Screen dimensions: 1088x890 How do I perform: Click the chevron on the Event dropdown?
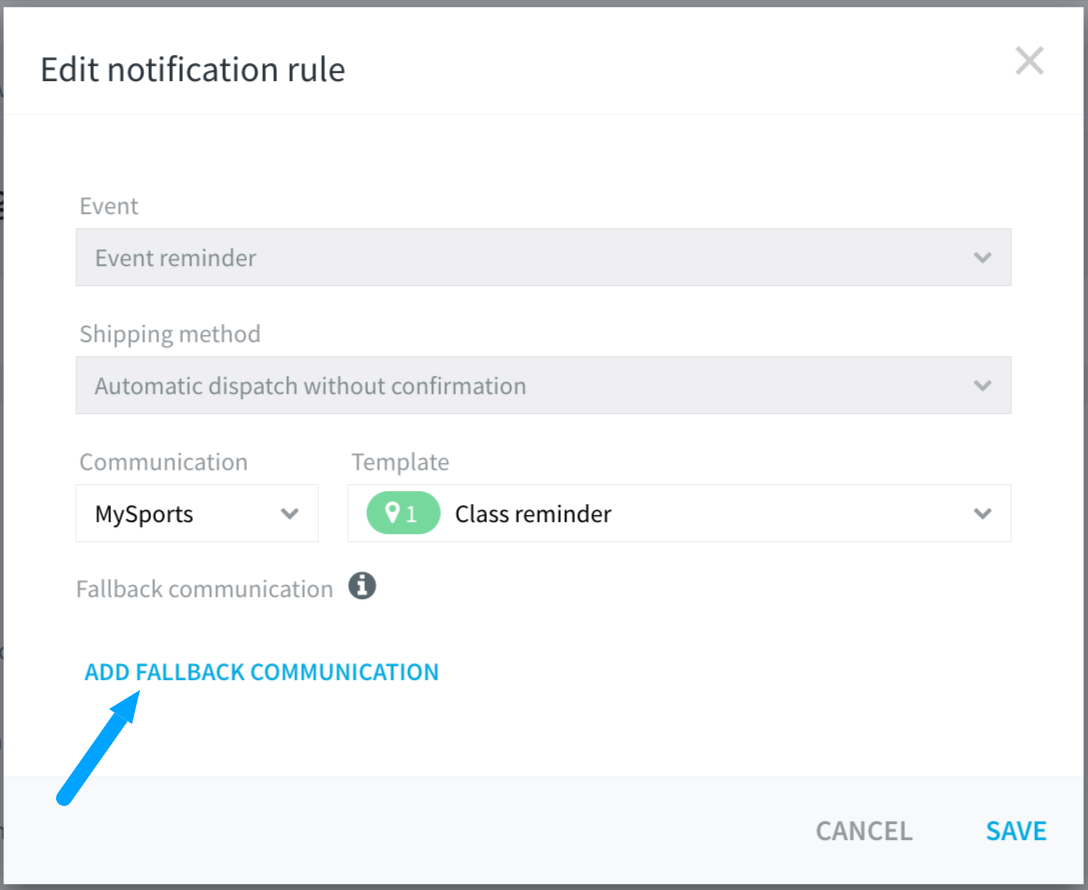tap(983, 257)
